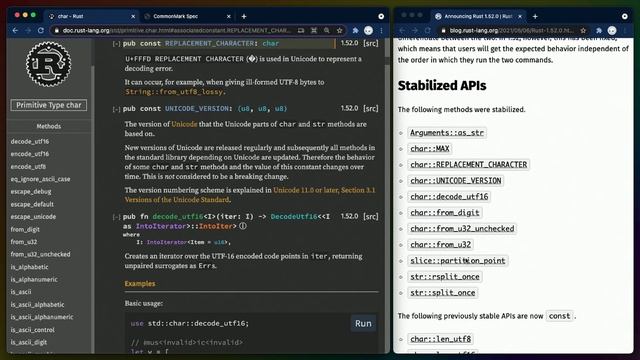Open the zoom magnifier icon in the docs address bar

[x=327, y=31]
